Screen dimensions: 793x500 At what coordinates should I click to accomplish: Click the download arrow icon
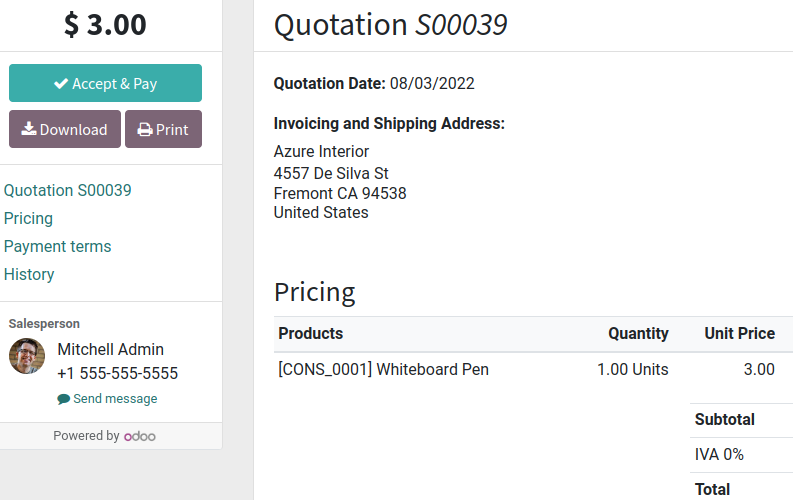tap(29, 129)
